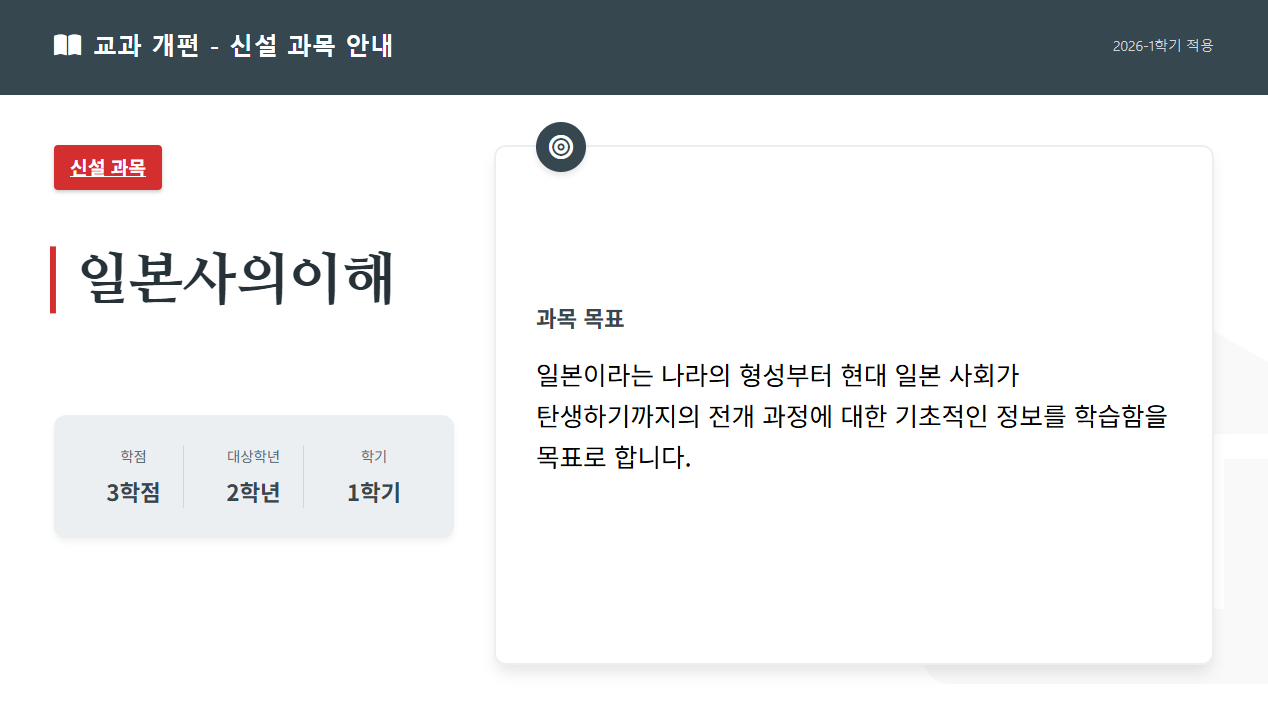Viewport: 1268px width, 708px height.
Task: Click the 학기 label
Action: pos(374,457)
